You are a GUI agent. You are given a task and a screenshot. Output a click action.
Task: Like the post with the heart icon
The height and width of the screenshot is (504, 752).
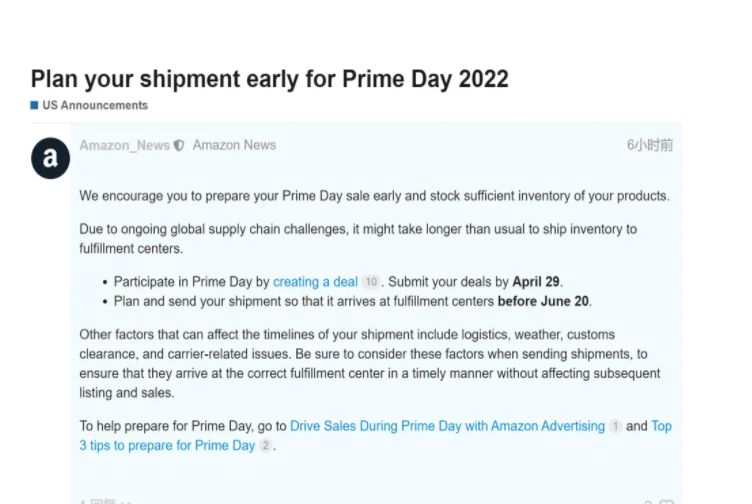(x=667, y=502)
